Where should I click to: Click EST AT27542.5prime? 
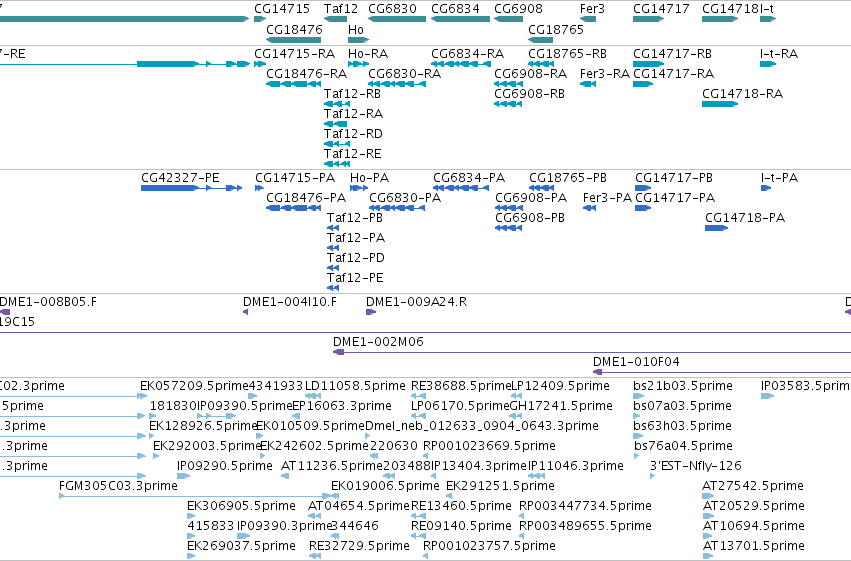[753, 486]
